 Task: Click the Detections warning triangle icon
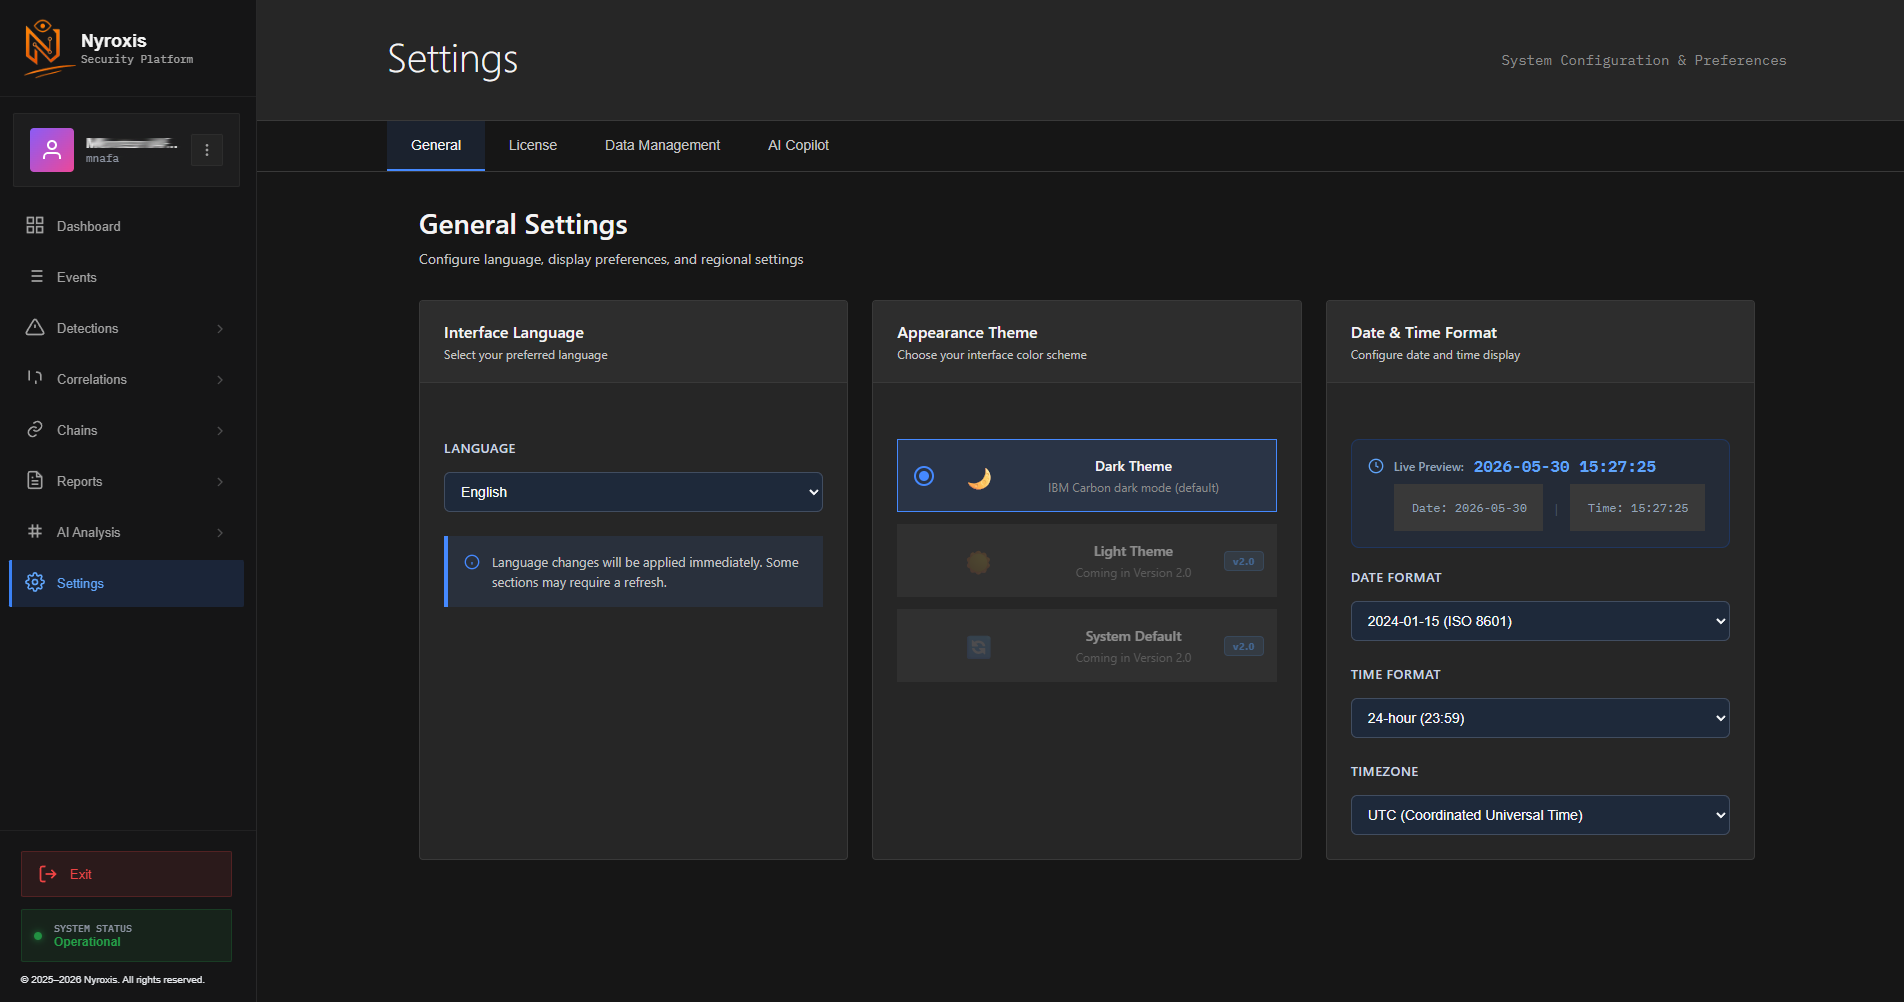point(35,328)
